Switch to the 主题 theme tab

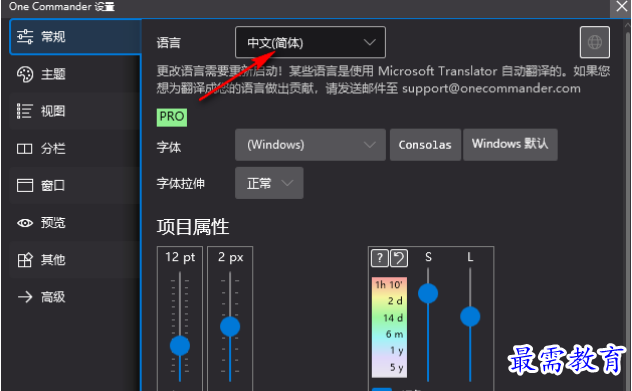tap(75, 74)
